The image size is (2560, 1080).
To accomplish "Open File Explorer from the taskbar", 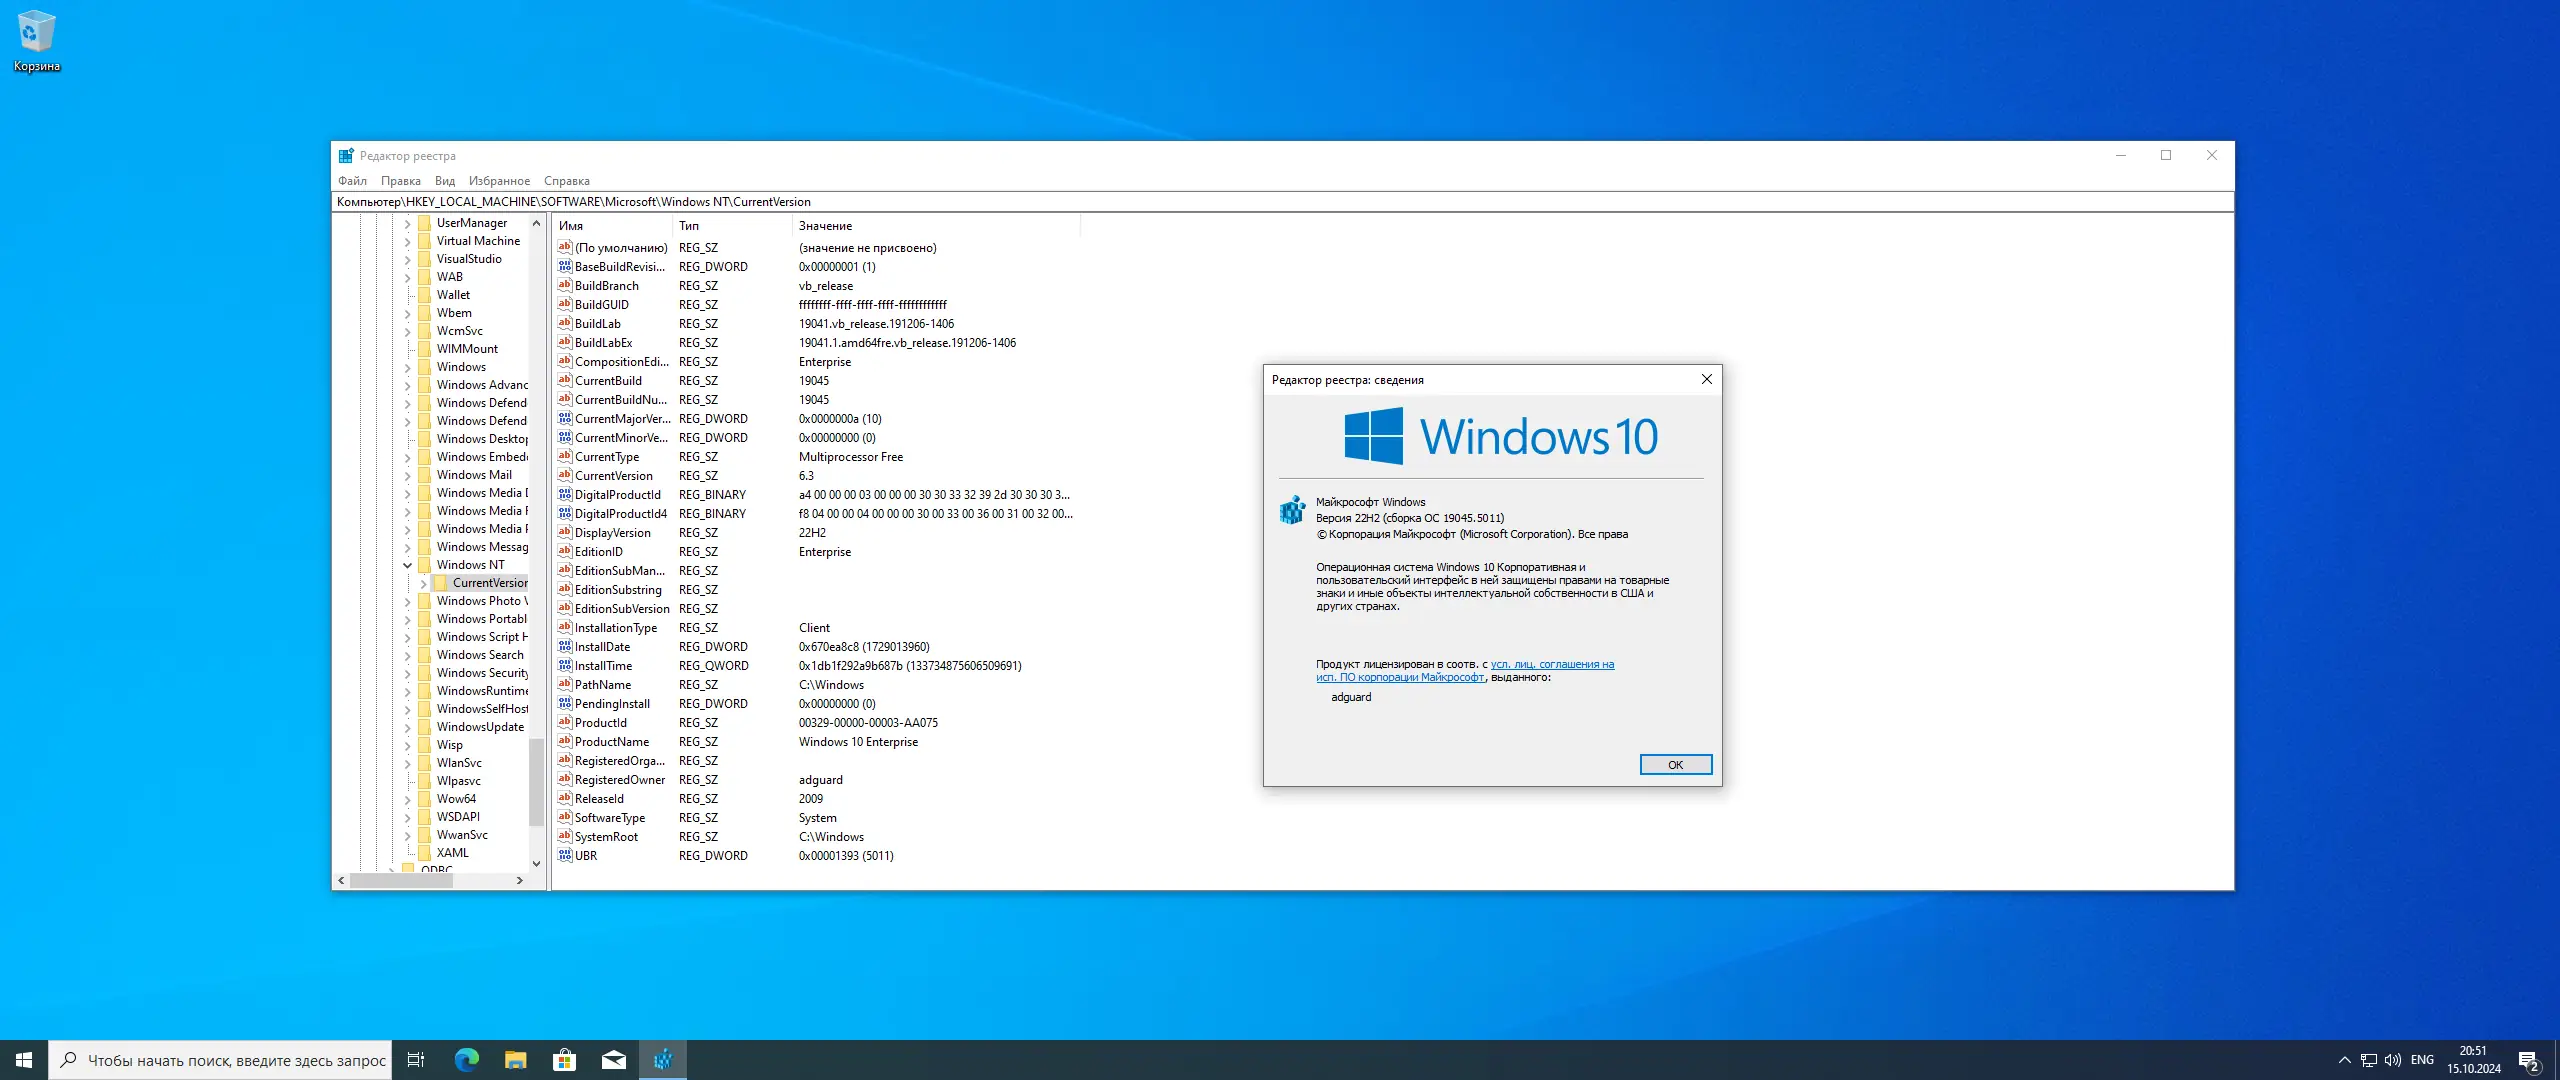I will (x=515, y=1060).
